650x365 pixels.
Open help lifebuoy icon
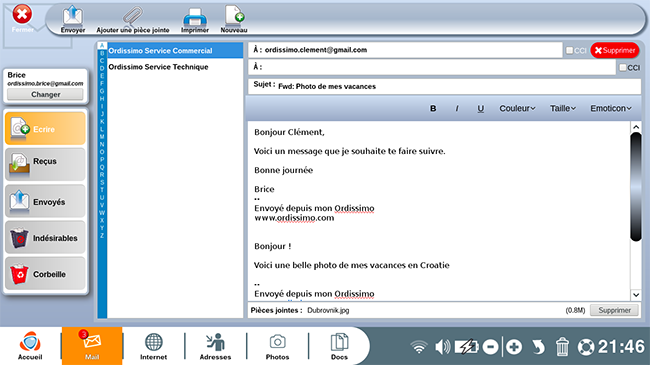586,347
